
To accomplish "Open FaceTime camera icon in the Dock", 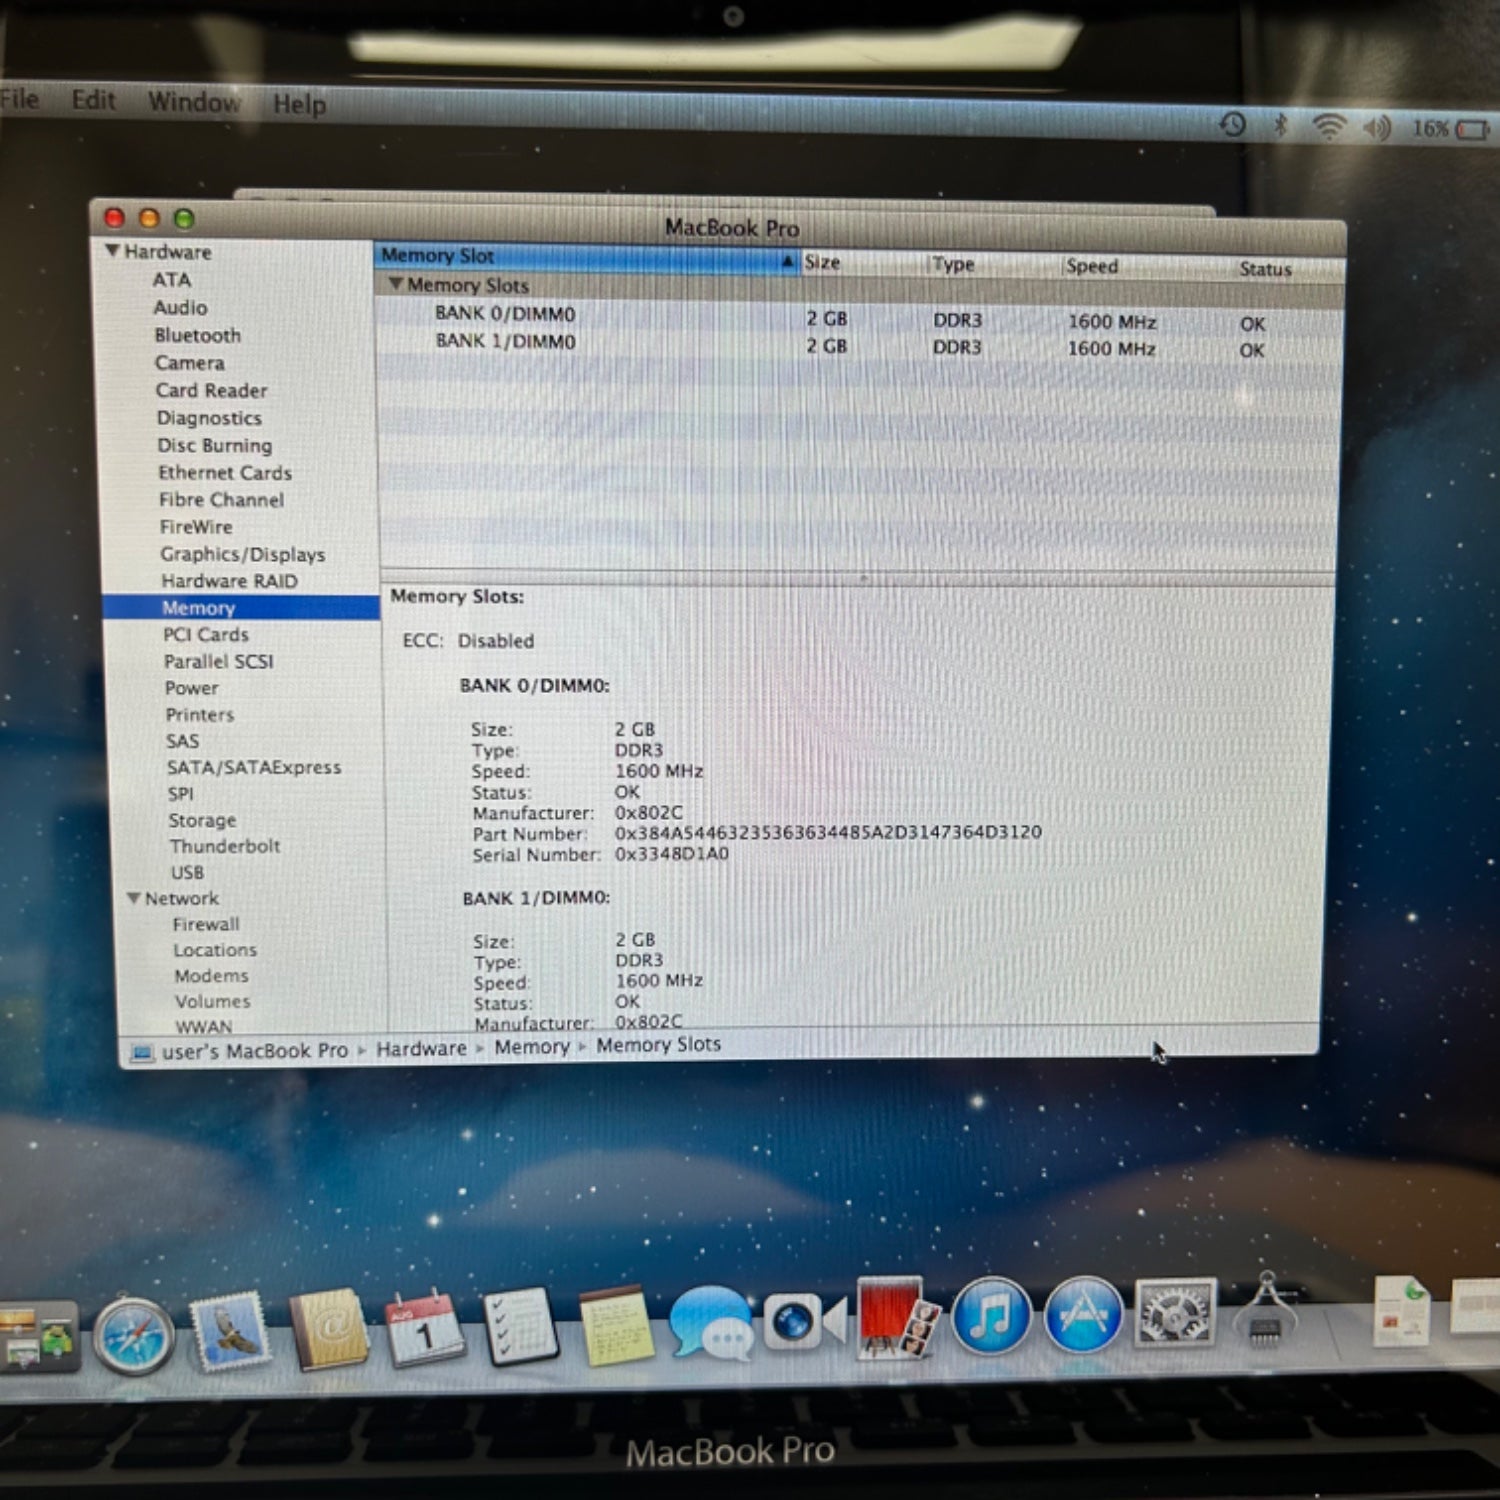I will (805, 1321).
